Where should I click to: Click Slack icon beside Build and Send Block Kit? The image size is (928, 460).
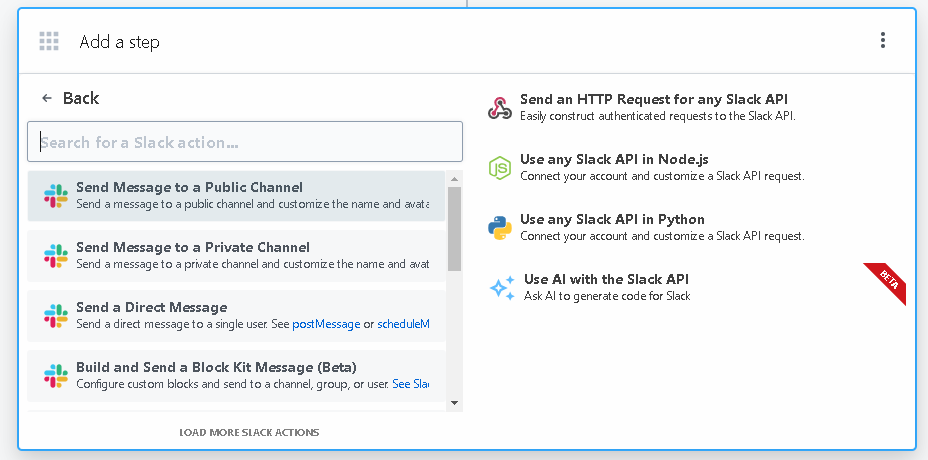(56, 376)
